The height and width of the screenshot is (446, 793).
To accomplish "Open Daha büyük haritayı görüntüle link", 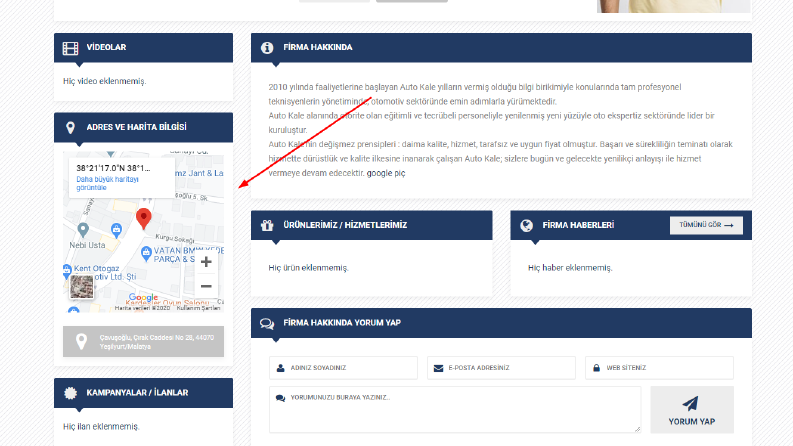I will tap(107, 183).
